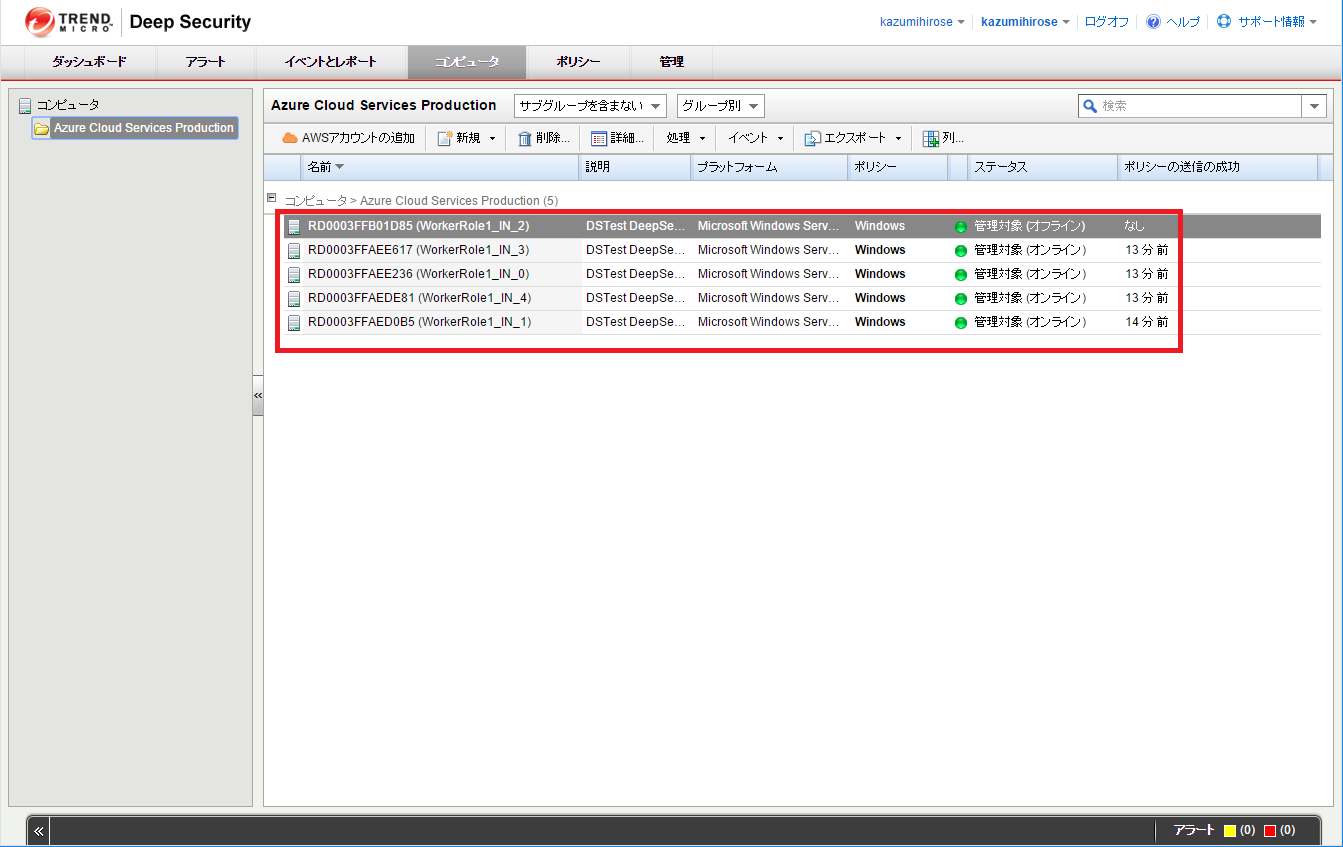Viewport: 1343px width, 847px height.
Task: Click the ヘルプ link
Action: 1183,22
